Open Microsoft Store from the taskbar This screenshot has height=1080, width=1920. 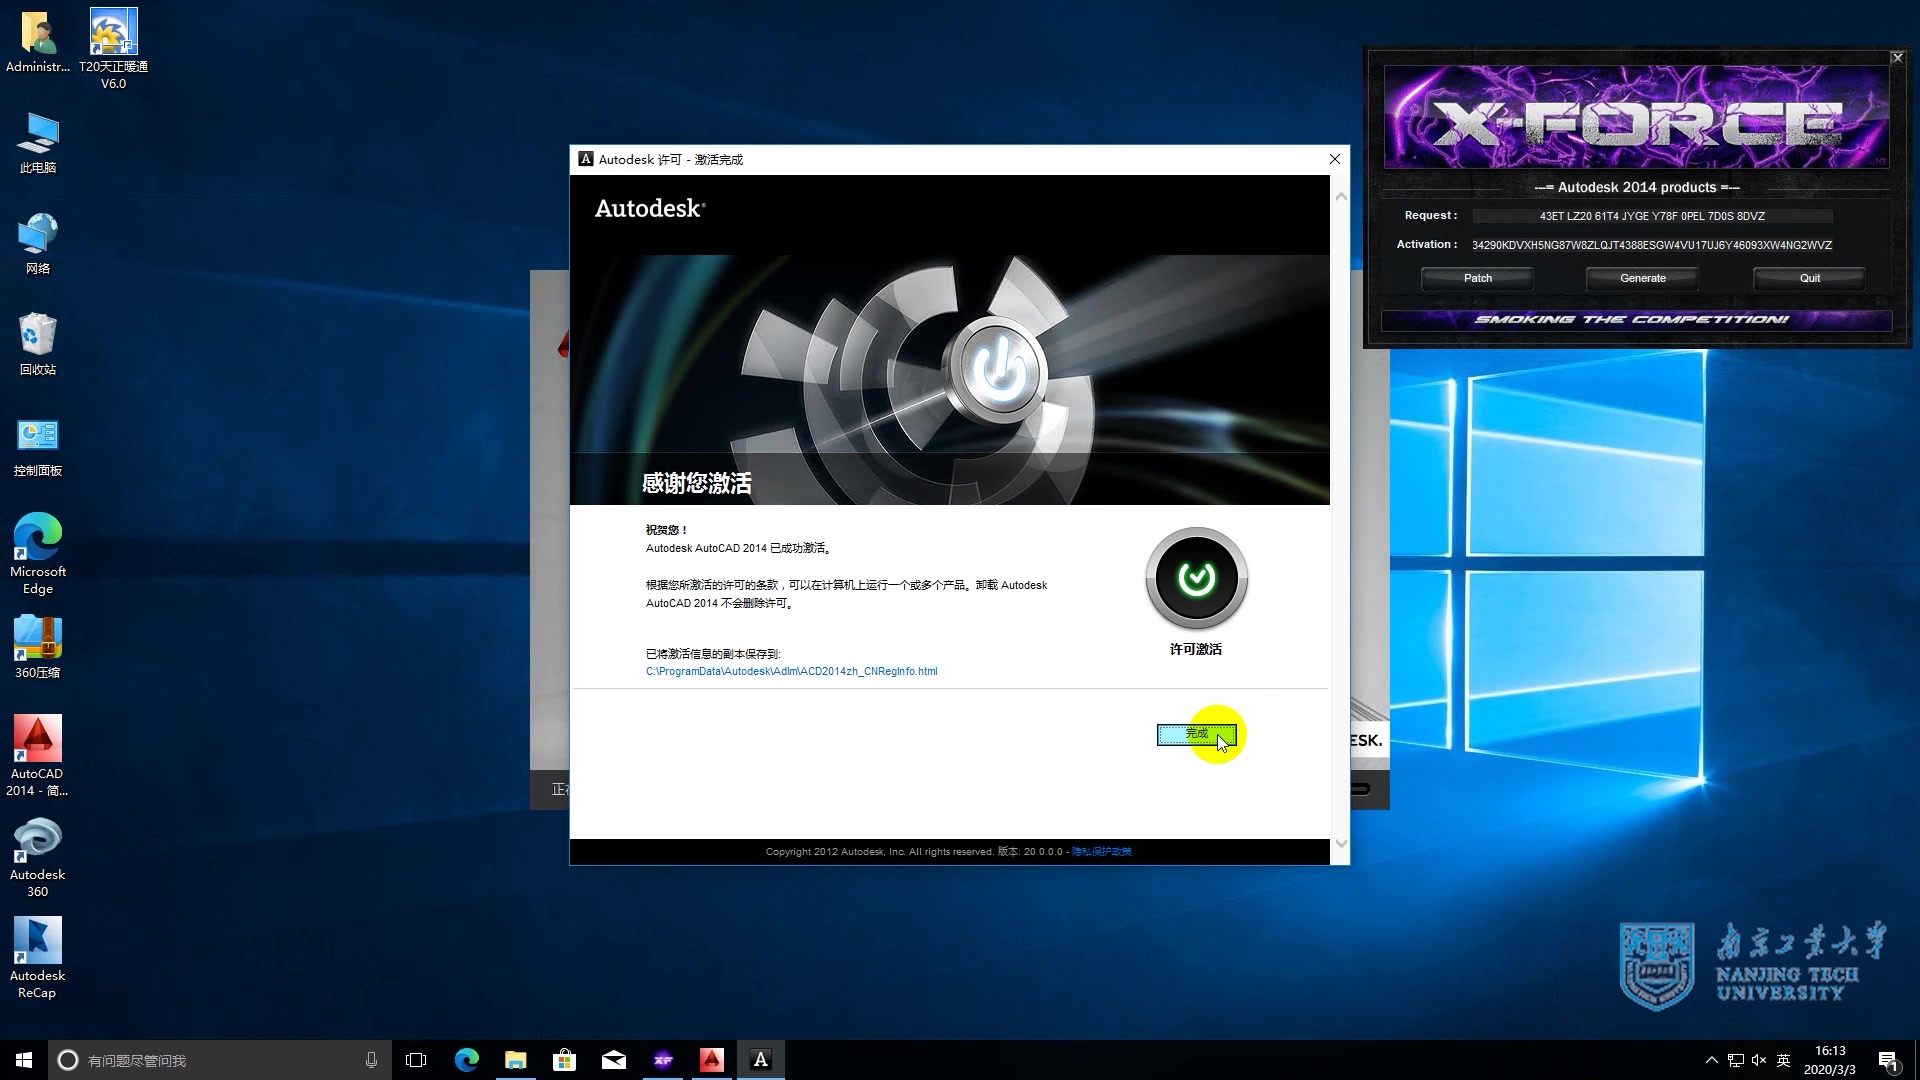coord(564,1060)
